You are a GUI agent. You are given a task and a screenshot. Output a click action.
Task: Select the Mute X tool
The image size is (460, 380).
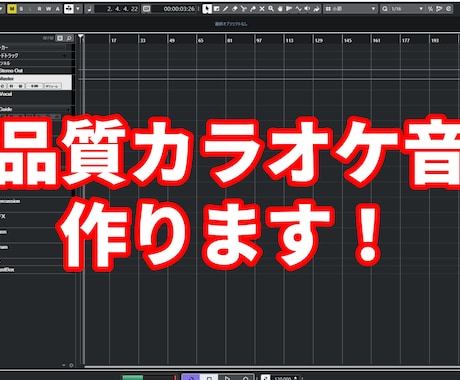pos(262,9)
